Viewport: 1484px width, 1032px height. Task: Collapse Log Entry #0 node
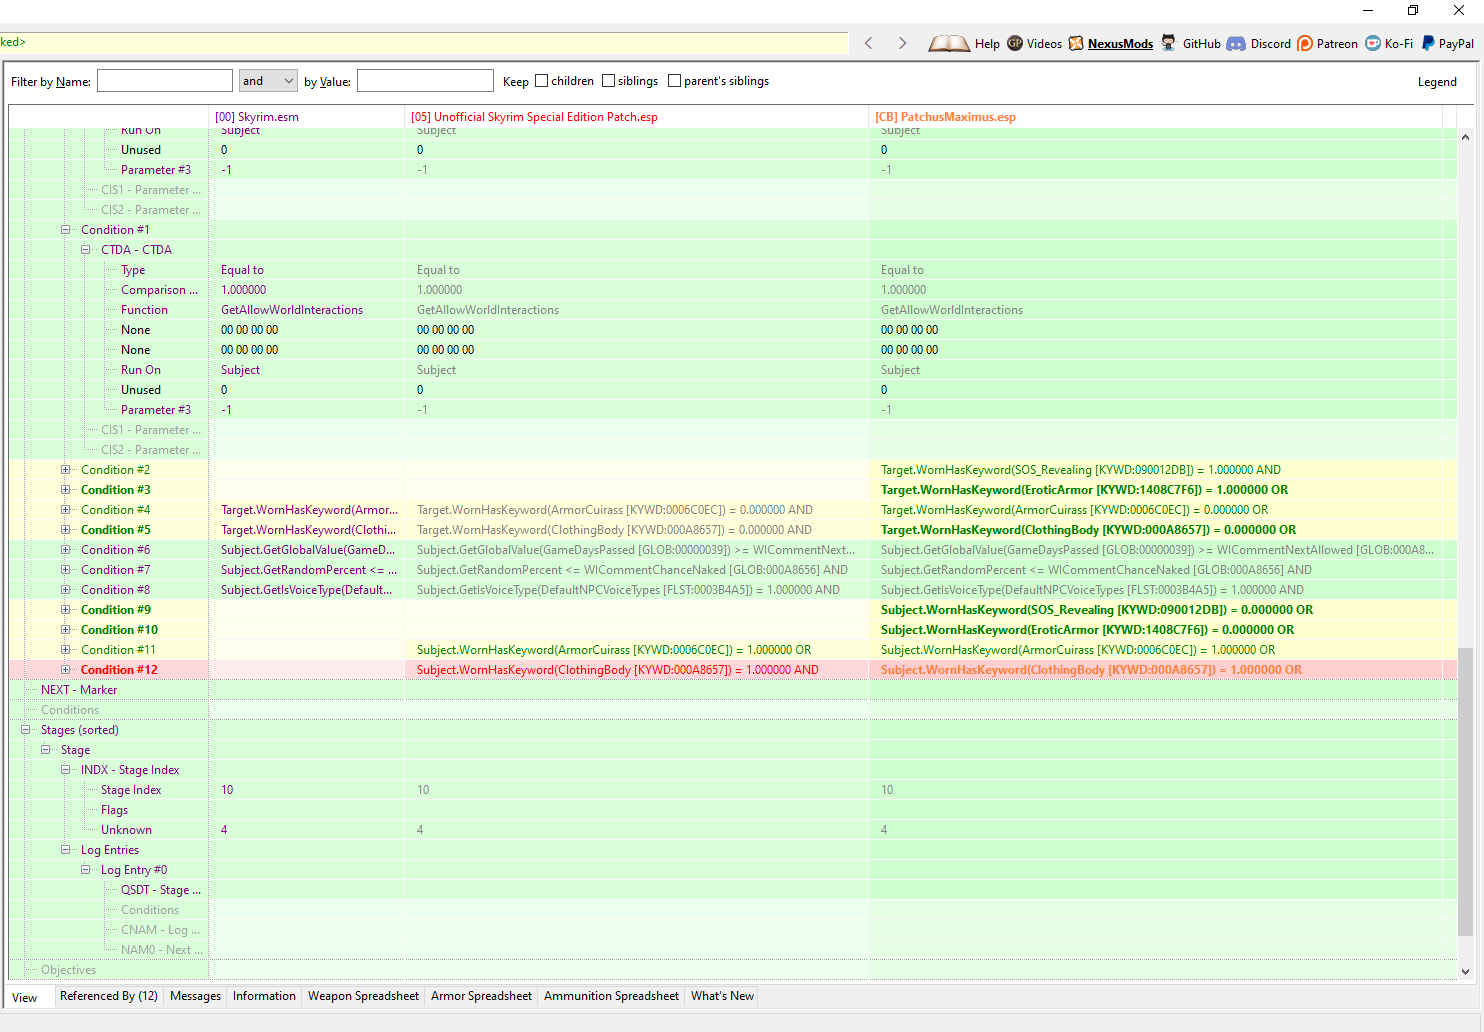(86, 870)
